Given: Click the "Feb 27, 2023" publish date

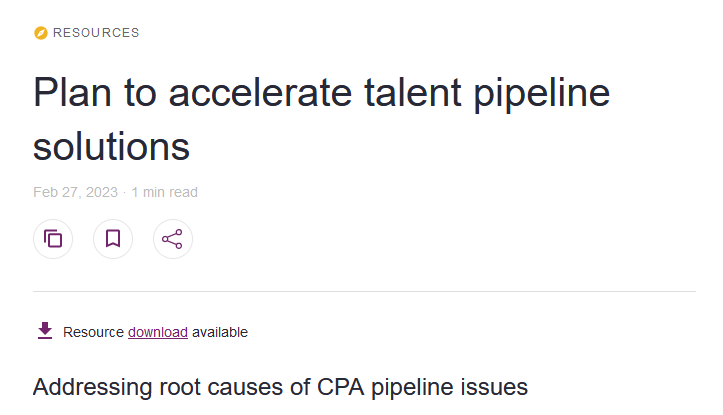Looking at the screenshot, I should point(75,192).
